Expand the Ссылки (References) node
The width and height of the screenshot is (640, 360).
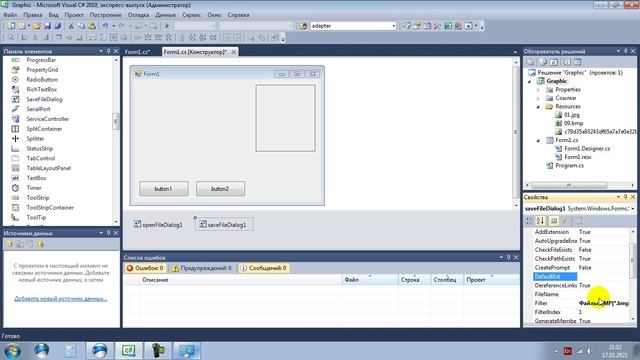click(538, 98)
